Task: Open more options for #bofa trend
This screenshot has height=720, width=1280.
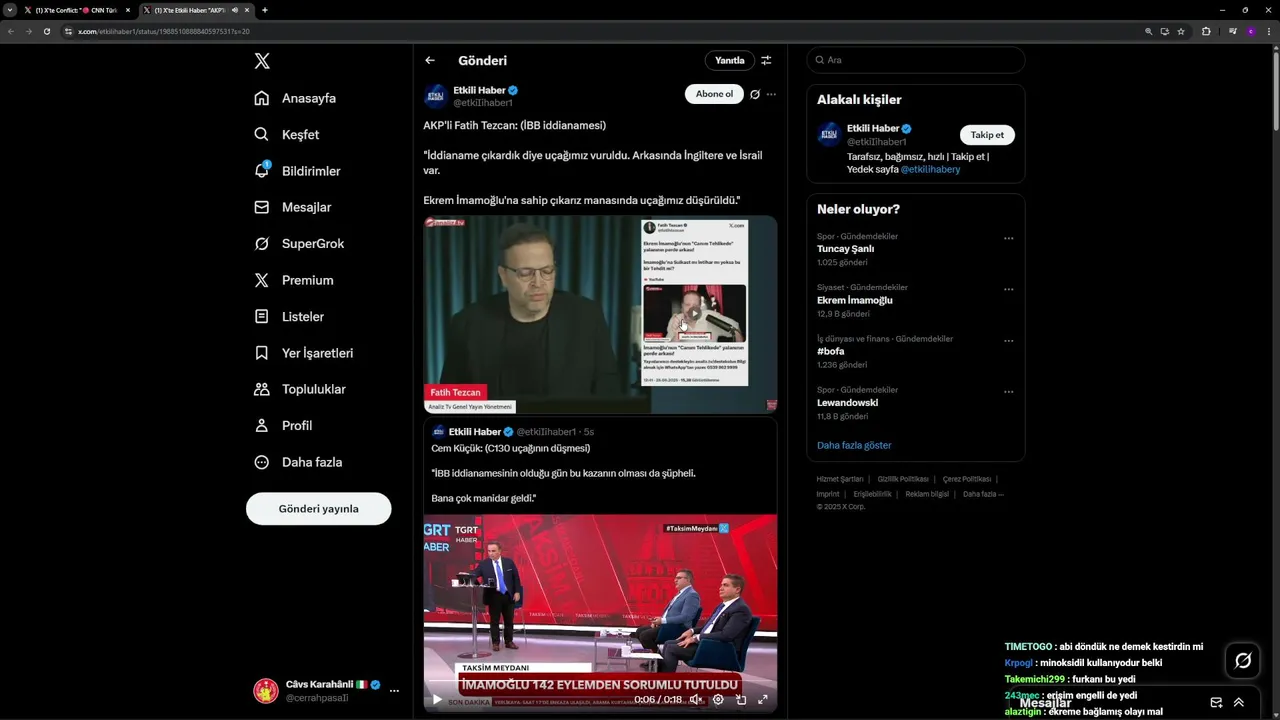Action: pos(1008,340)
